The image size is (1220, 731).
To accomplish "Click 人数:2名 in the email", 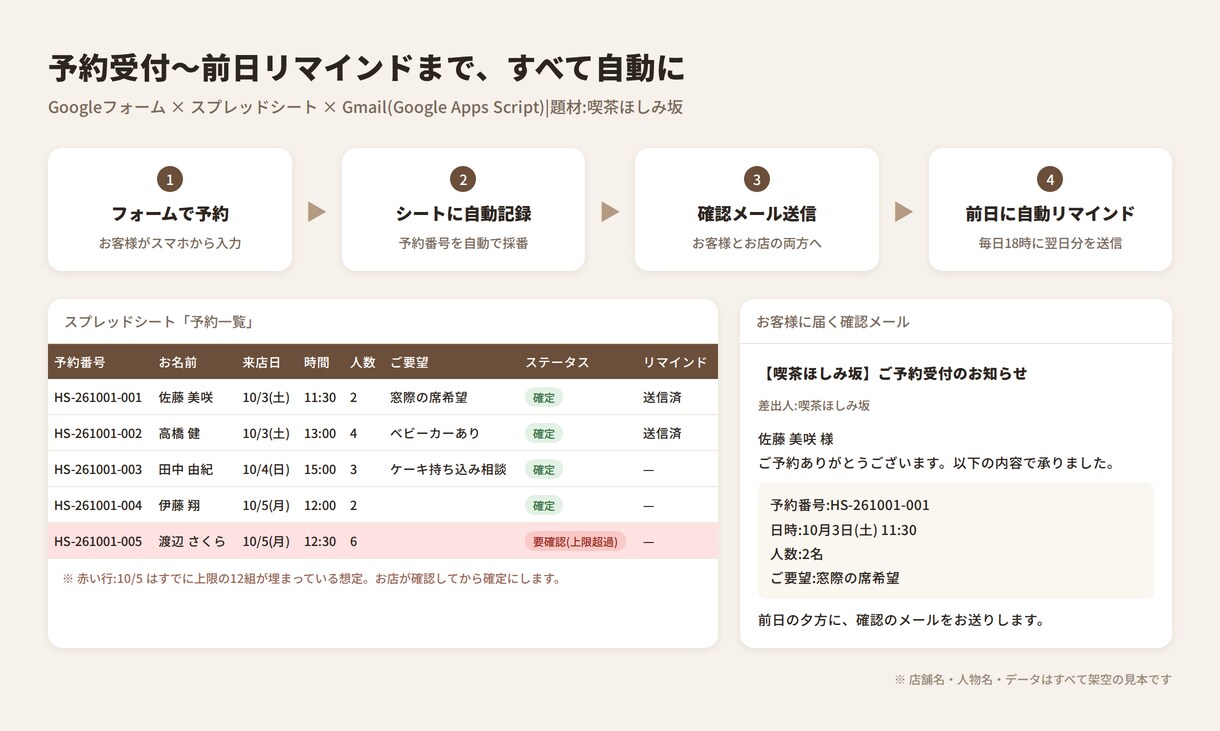I will [x=797, y=554].
